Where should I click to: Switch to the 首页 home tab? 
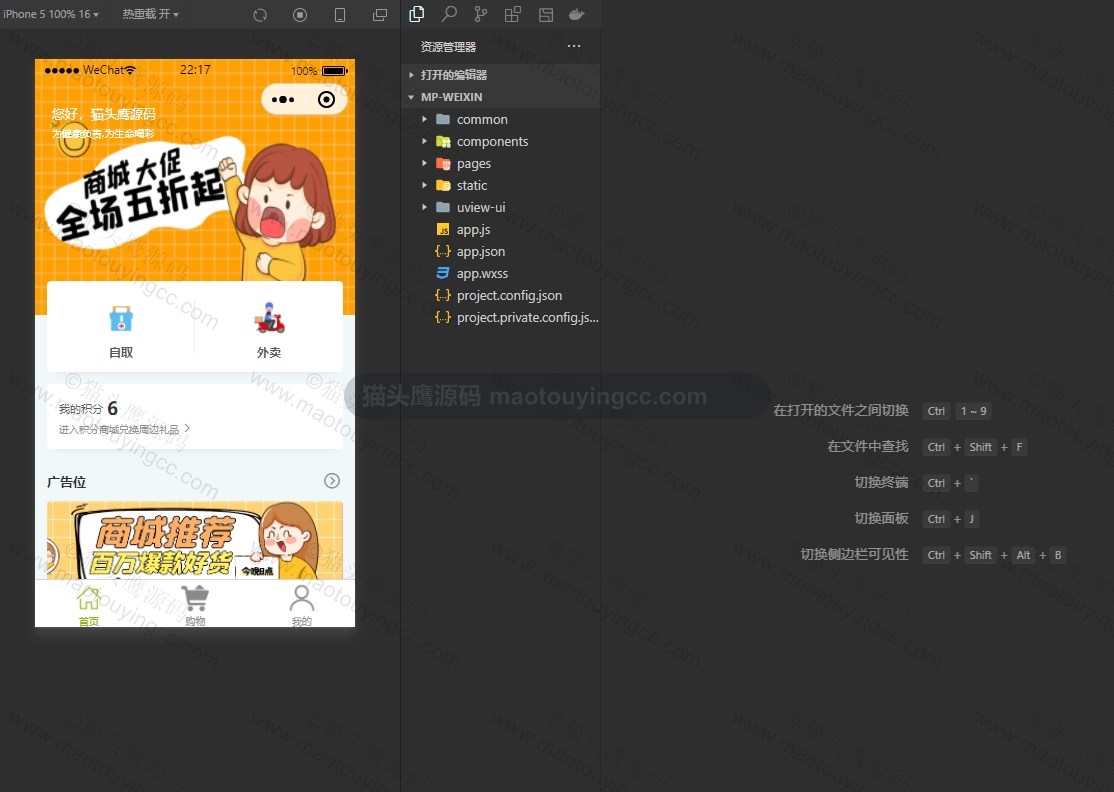[88, 604]
